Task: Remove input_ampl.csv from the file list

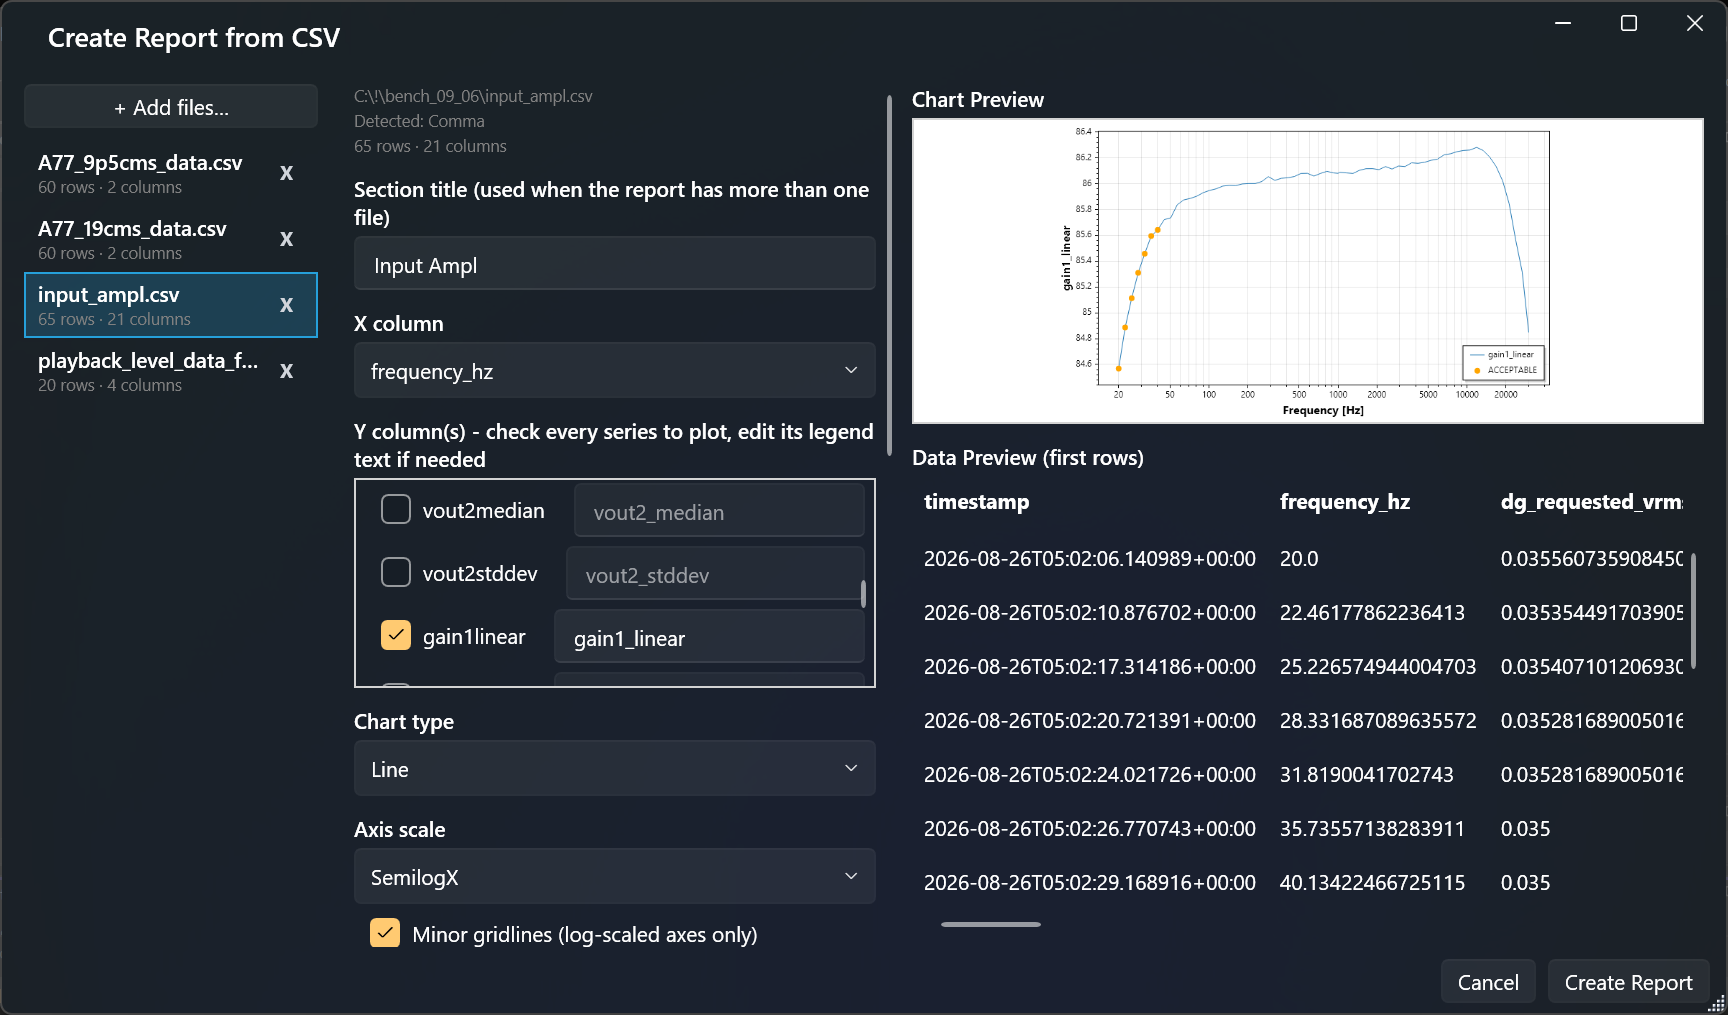Action: tap(286, 305)
